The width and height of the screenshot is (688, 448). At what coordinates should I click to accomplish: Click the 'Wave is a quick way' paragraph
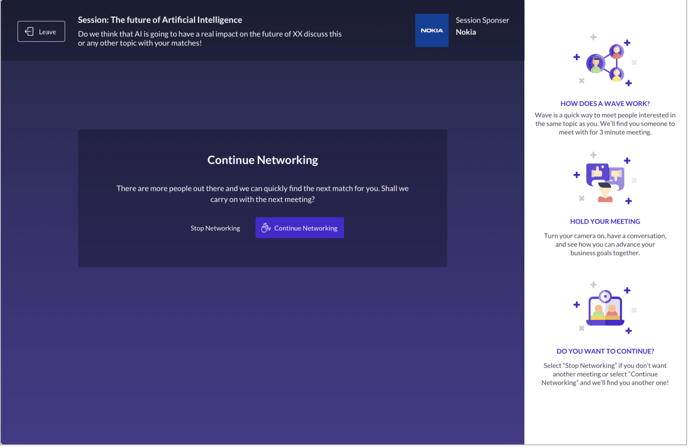pyautogui.click(x=605, y=124)
